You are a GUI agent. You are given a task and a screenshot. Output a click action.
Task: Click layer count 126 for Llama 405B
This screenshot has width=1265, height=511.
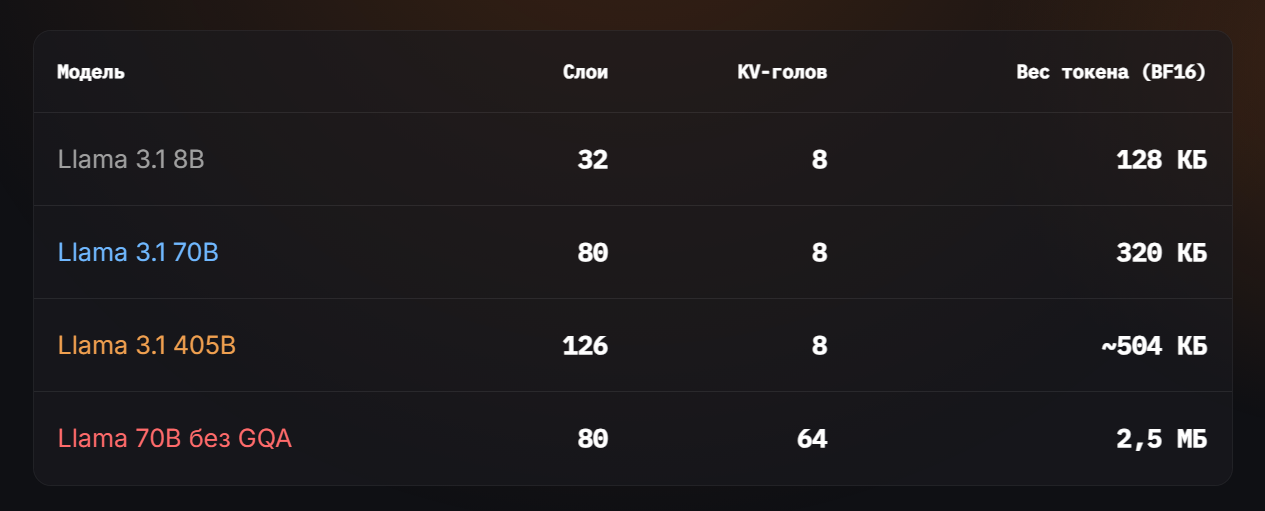585,345
